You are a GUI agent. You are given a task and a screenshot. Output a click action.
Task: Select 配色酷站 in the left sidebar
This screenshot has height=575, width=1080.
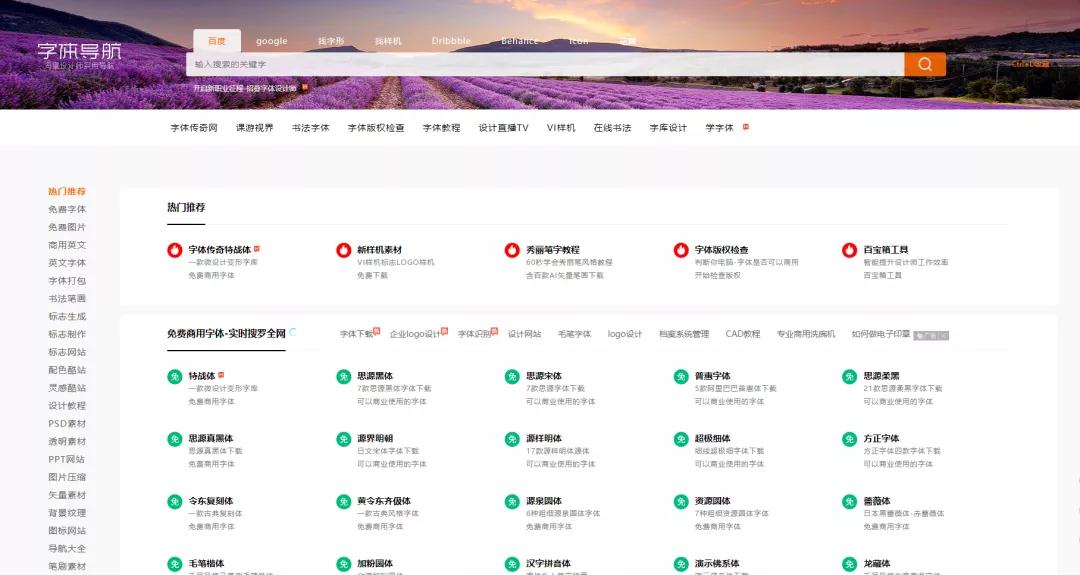coord(67,370)
